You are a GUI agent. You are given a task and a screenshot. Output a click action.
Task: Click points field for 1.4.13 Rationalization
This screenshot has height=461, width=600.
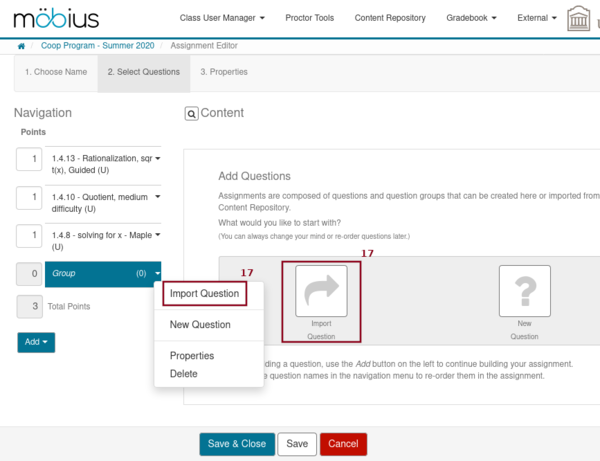(x=29, y=159)
